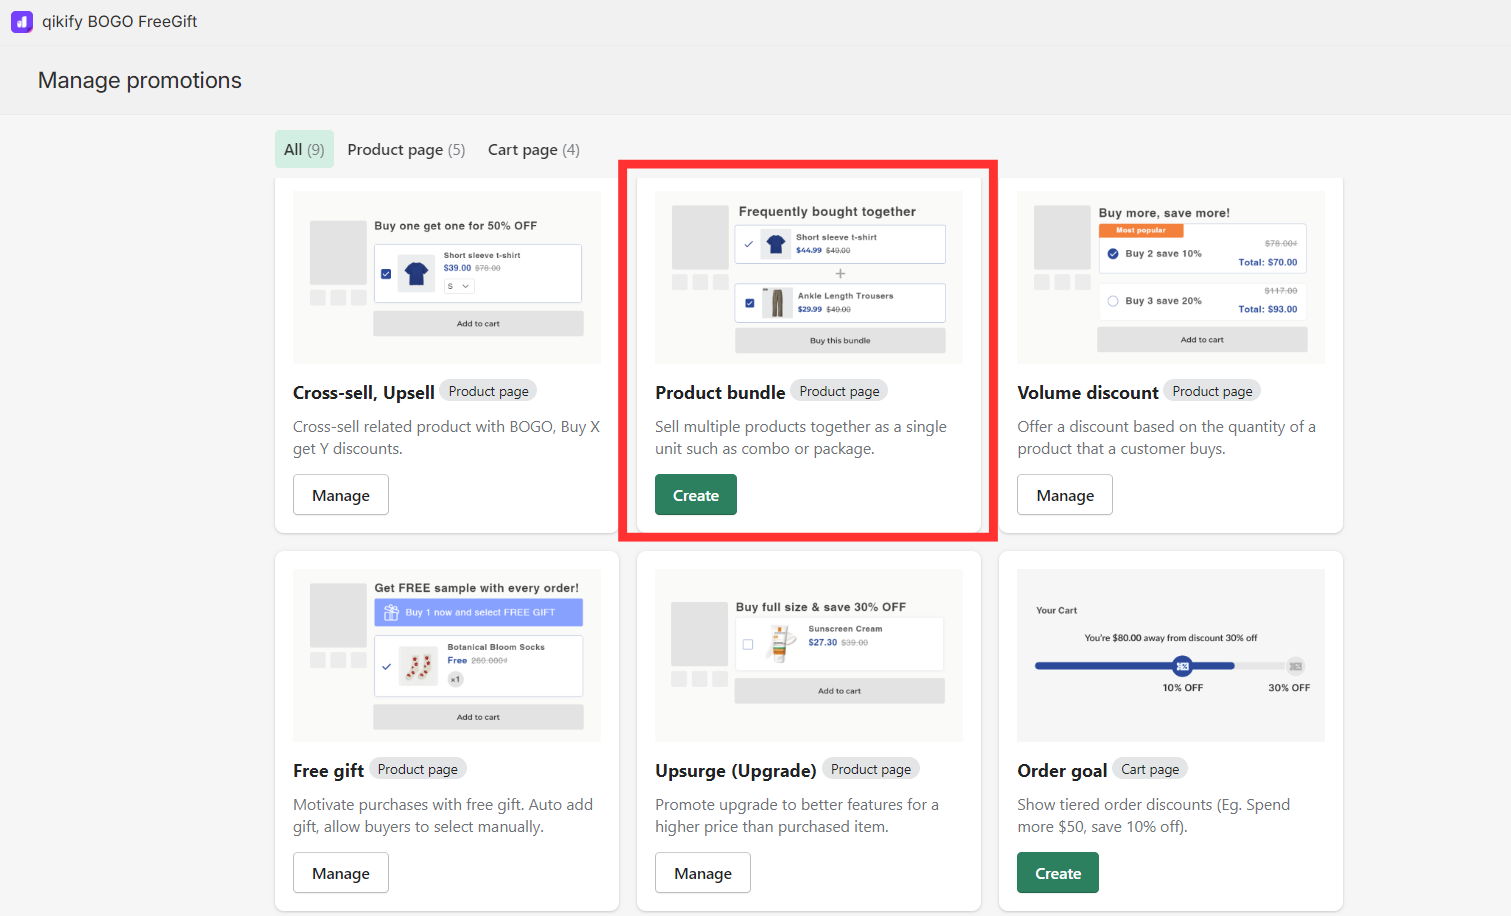Click Manage under Upsurge (Upgrade)
This screenshot has width=1511, height=916.
[x=703, y=873]
